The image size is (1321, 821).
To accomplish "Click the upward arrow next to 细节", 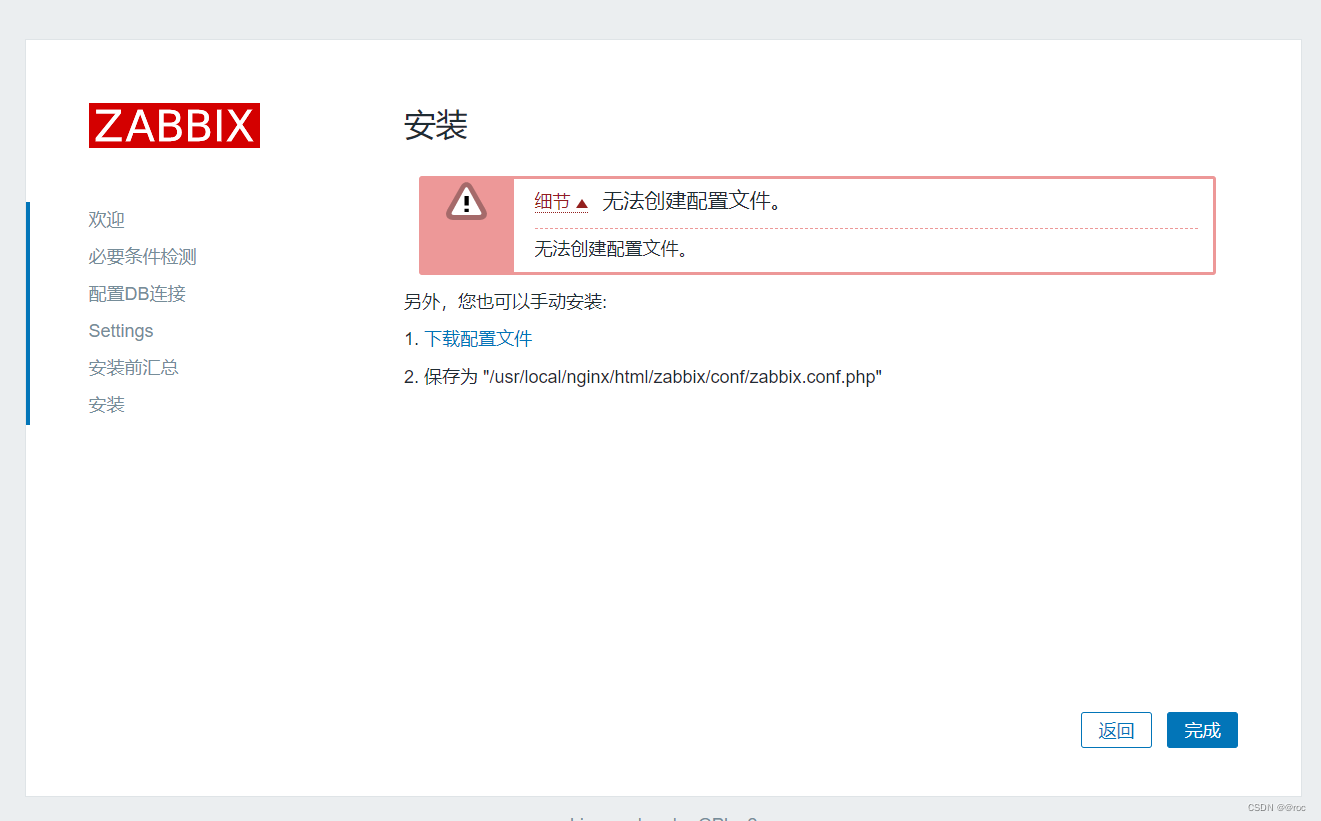I will click(x=584, y=200).
